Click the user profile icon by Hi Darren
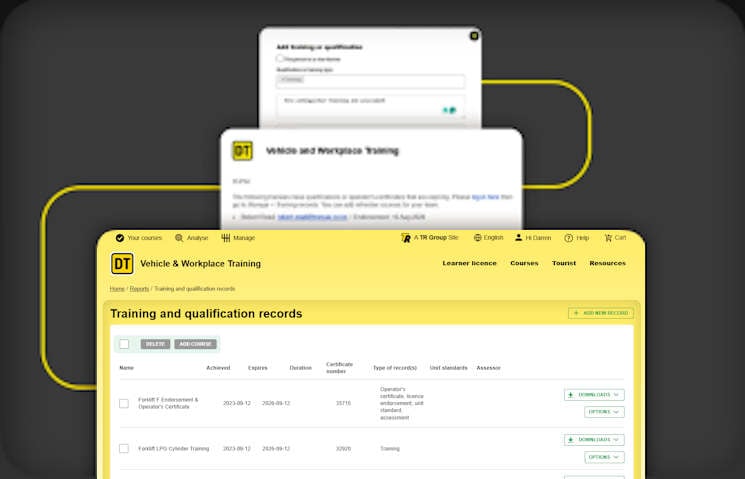The image size is (745, 479). coord(518,237)
